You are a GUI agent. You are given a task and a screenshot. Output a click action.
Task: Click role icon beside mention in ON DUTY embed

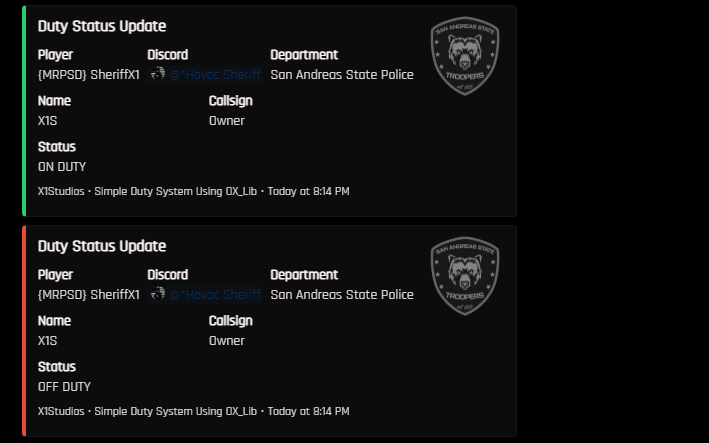click(x=157, y=74)
